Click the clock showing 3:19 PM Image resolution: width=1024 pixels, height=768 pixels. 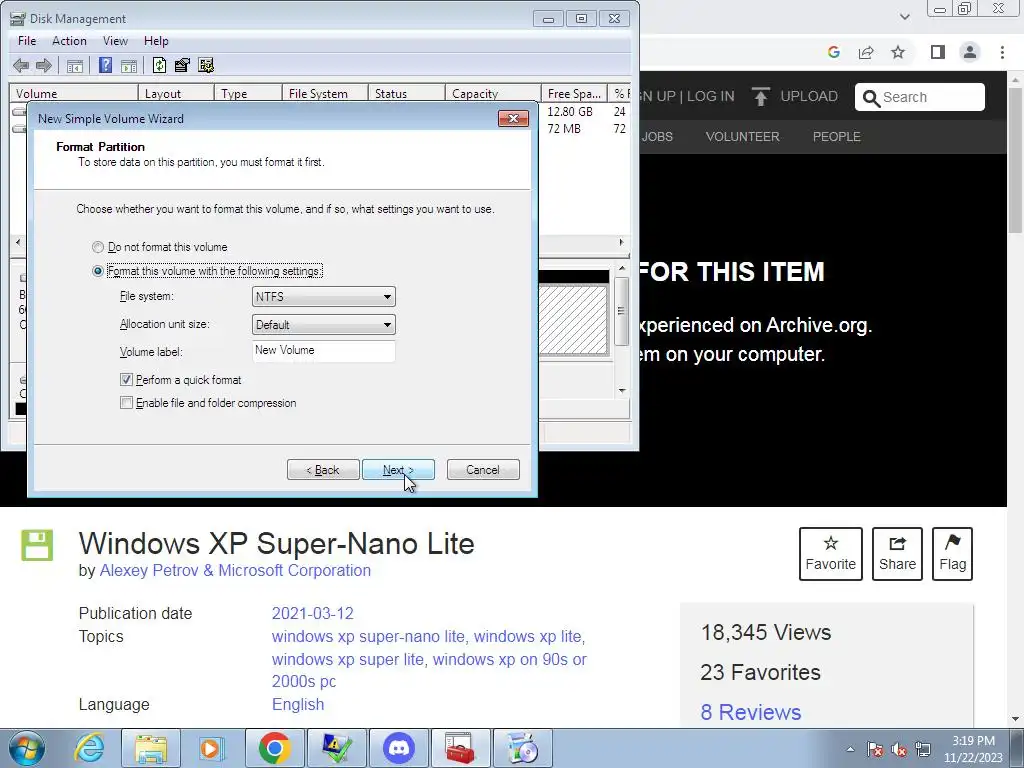coord(973,749)
